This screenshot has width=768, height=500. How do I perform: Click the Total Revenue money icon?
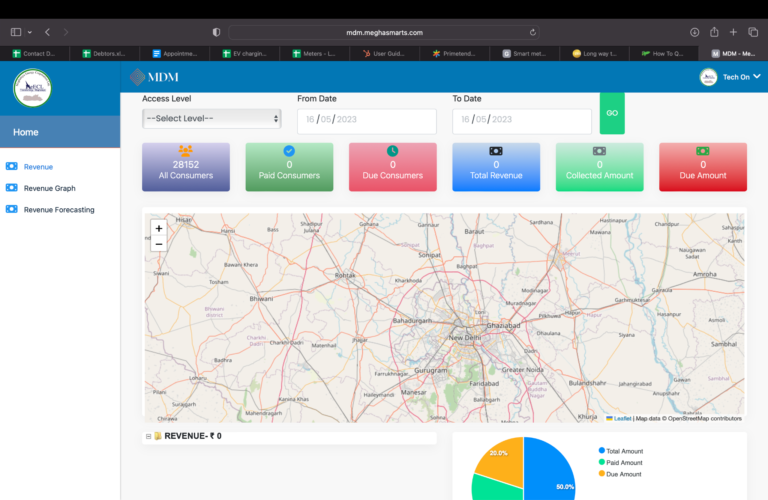(496, 150)
